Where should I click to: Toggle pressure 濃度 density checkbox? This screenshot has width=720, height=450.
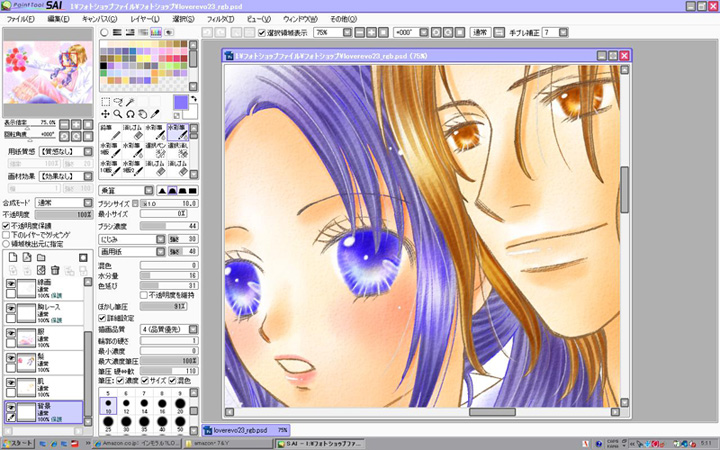[120, 381]
